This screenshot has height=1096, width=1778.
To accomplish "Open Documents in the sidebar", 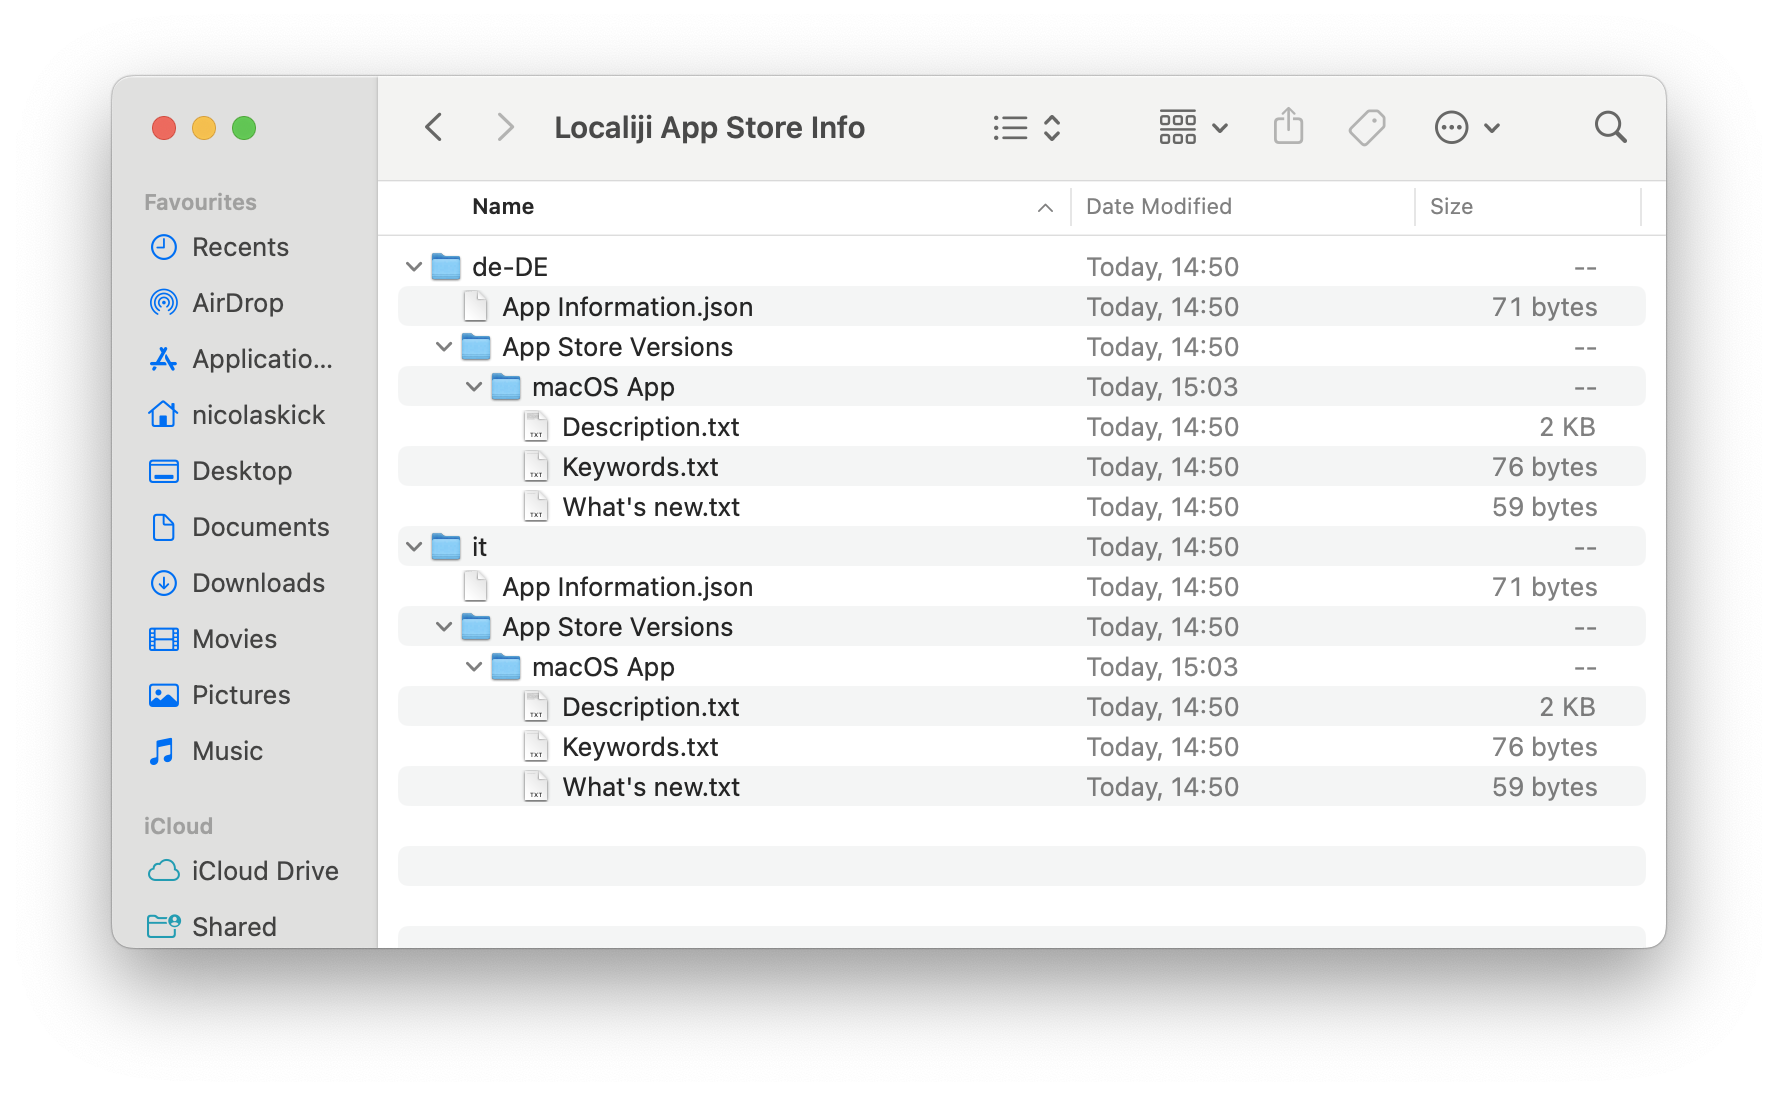I will point(241,527).
